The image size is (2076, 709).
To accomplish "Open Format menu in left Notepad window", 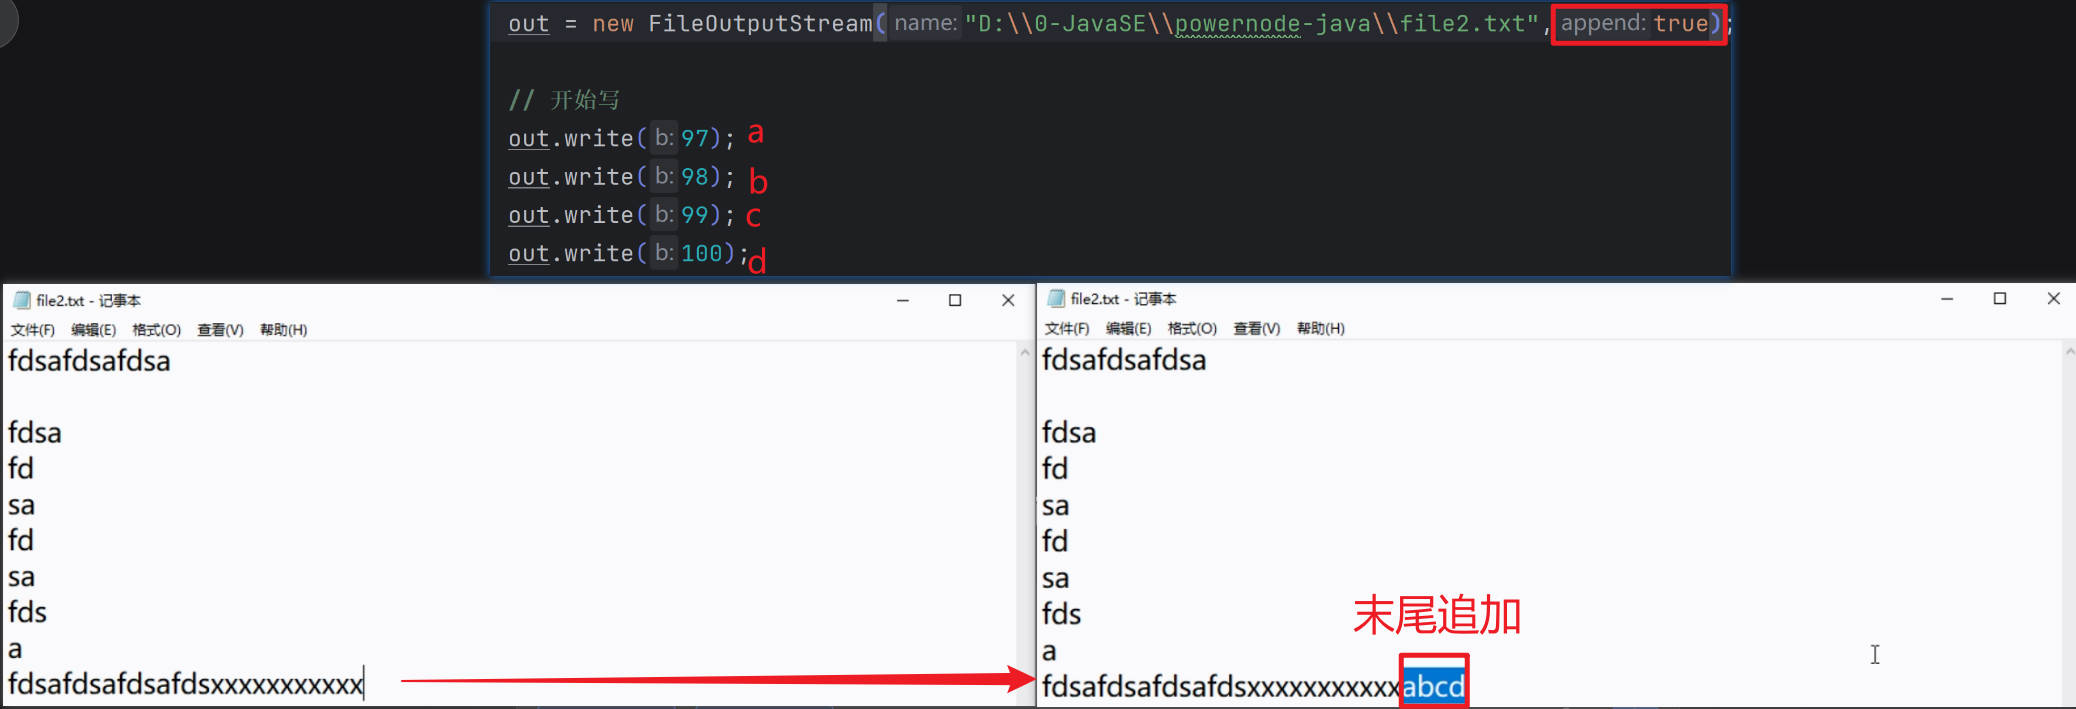I will [x=156, y=330].
